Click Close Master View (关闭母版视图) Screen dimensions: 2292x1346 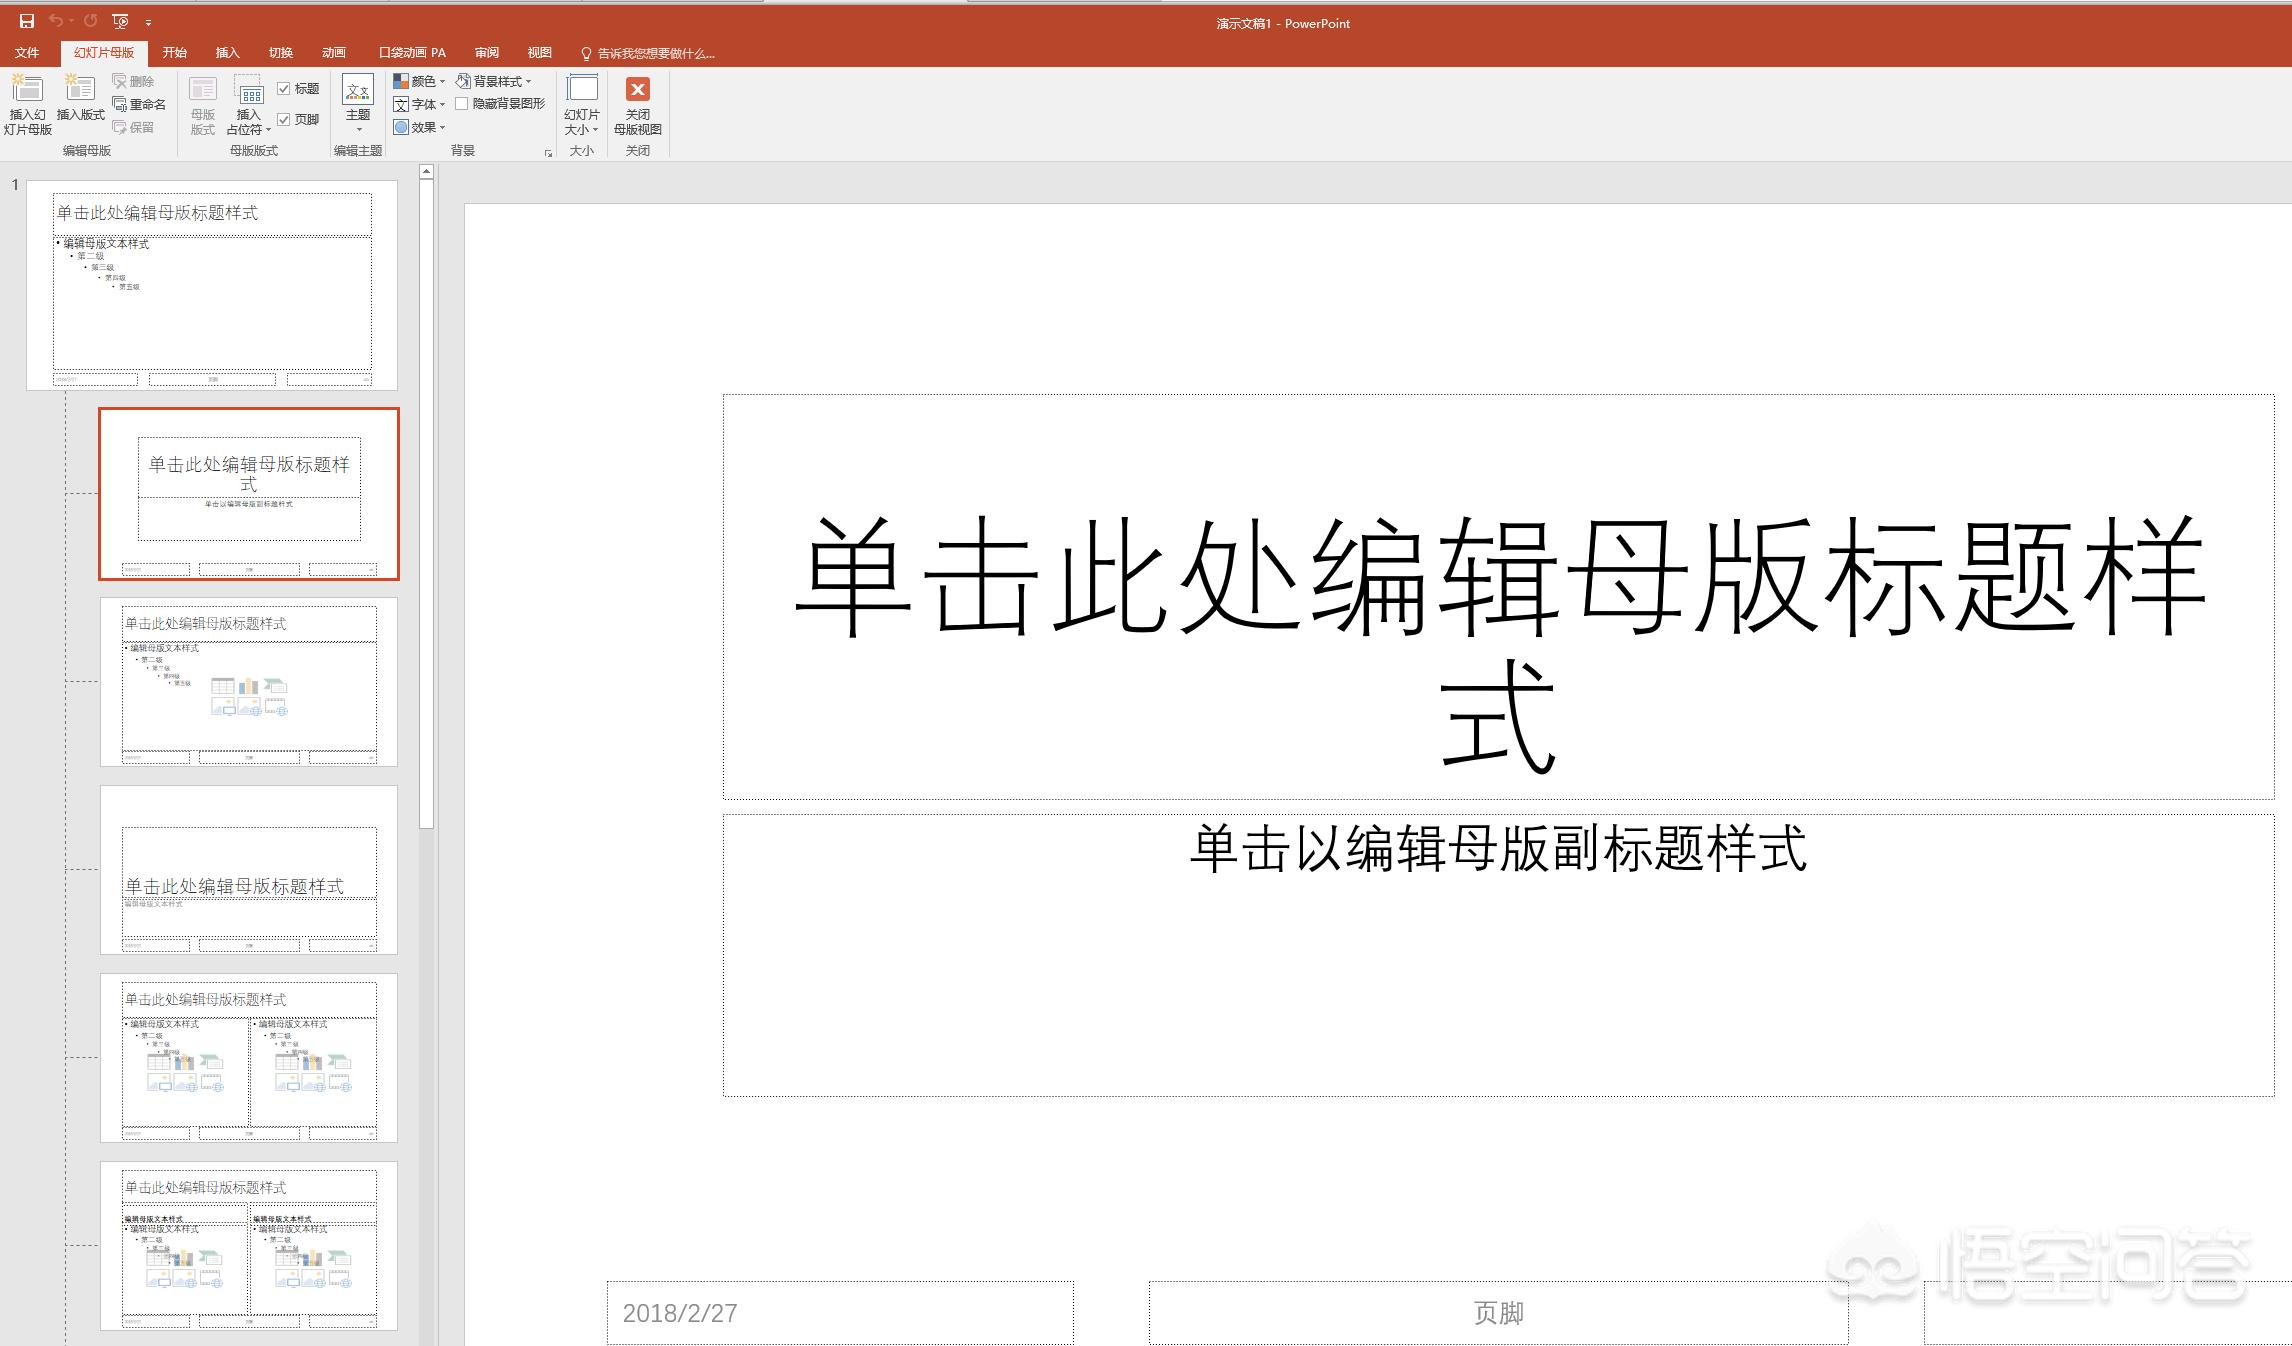point(639,105)
